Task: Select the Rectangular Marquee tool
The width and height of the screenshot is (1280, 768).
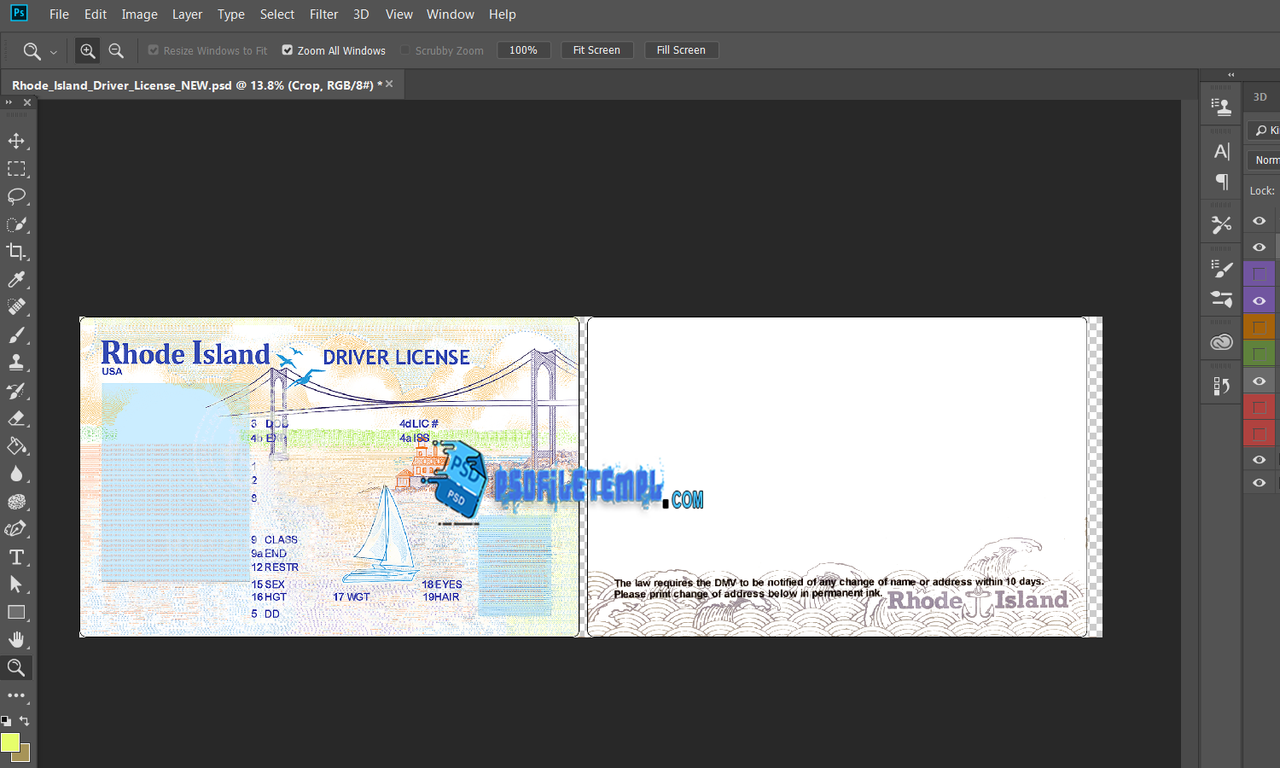Action: [16, 169]
